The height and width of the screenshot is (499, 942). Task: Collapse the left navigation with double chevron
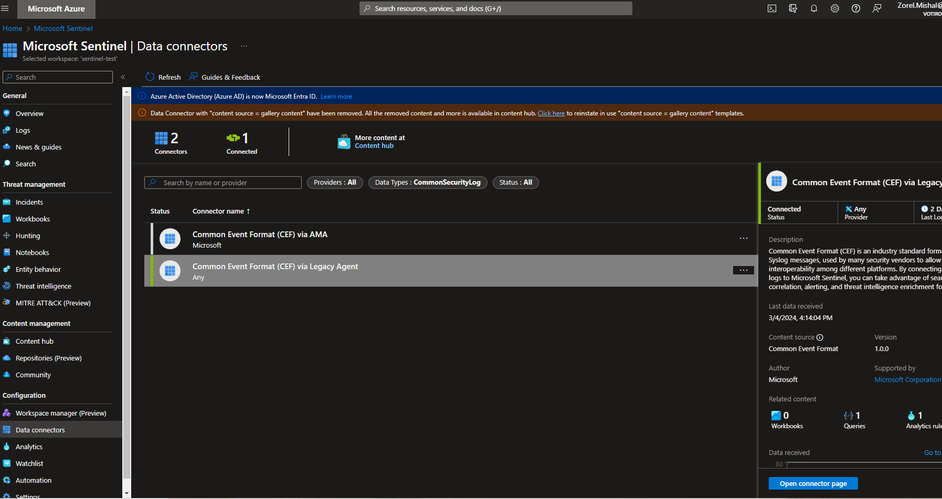click(123, 77)
